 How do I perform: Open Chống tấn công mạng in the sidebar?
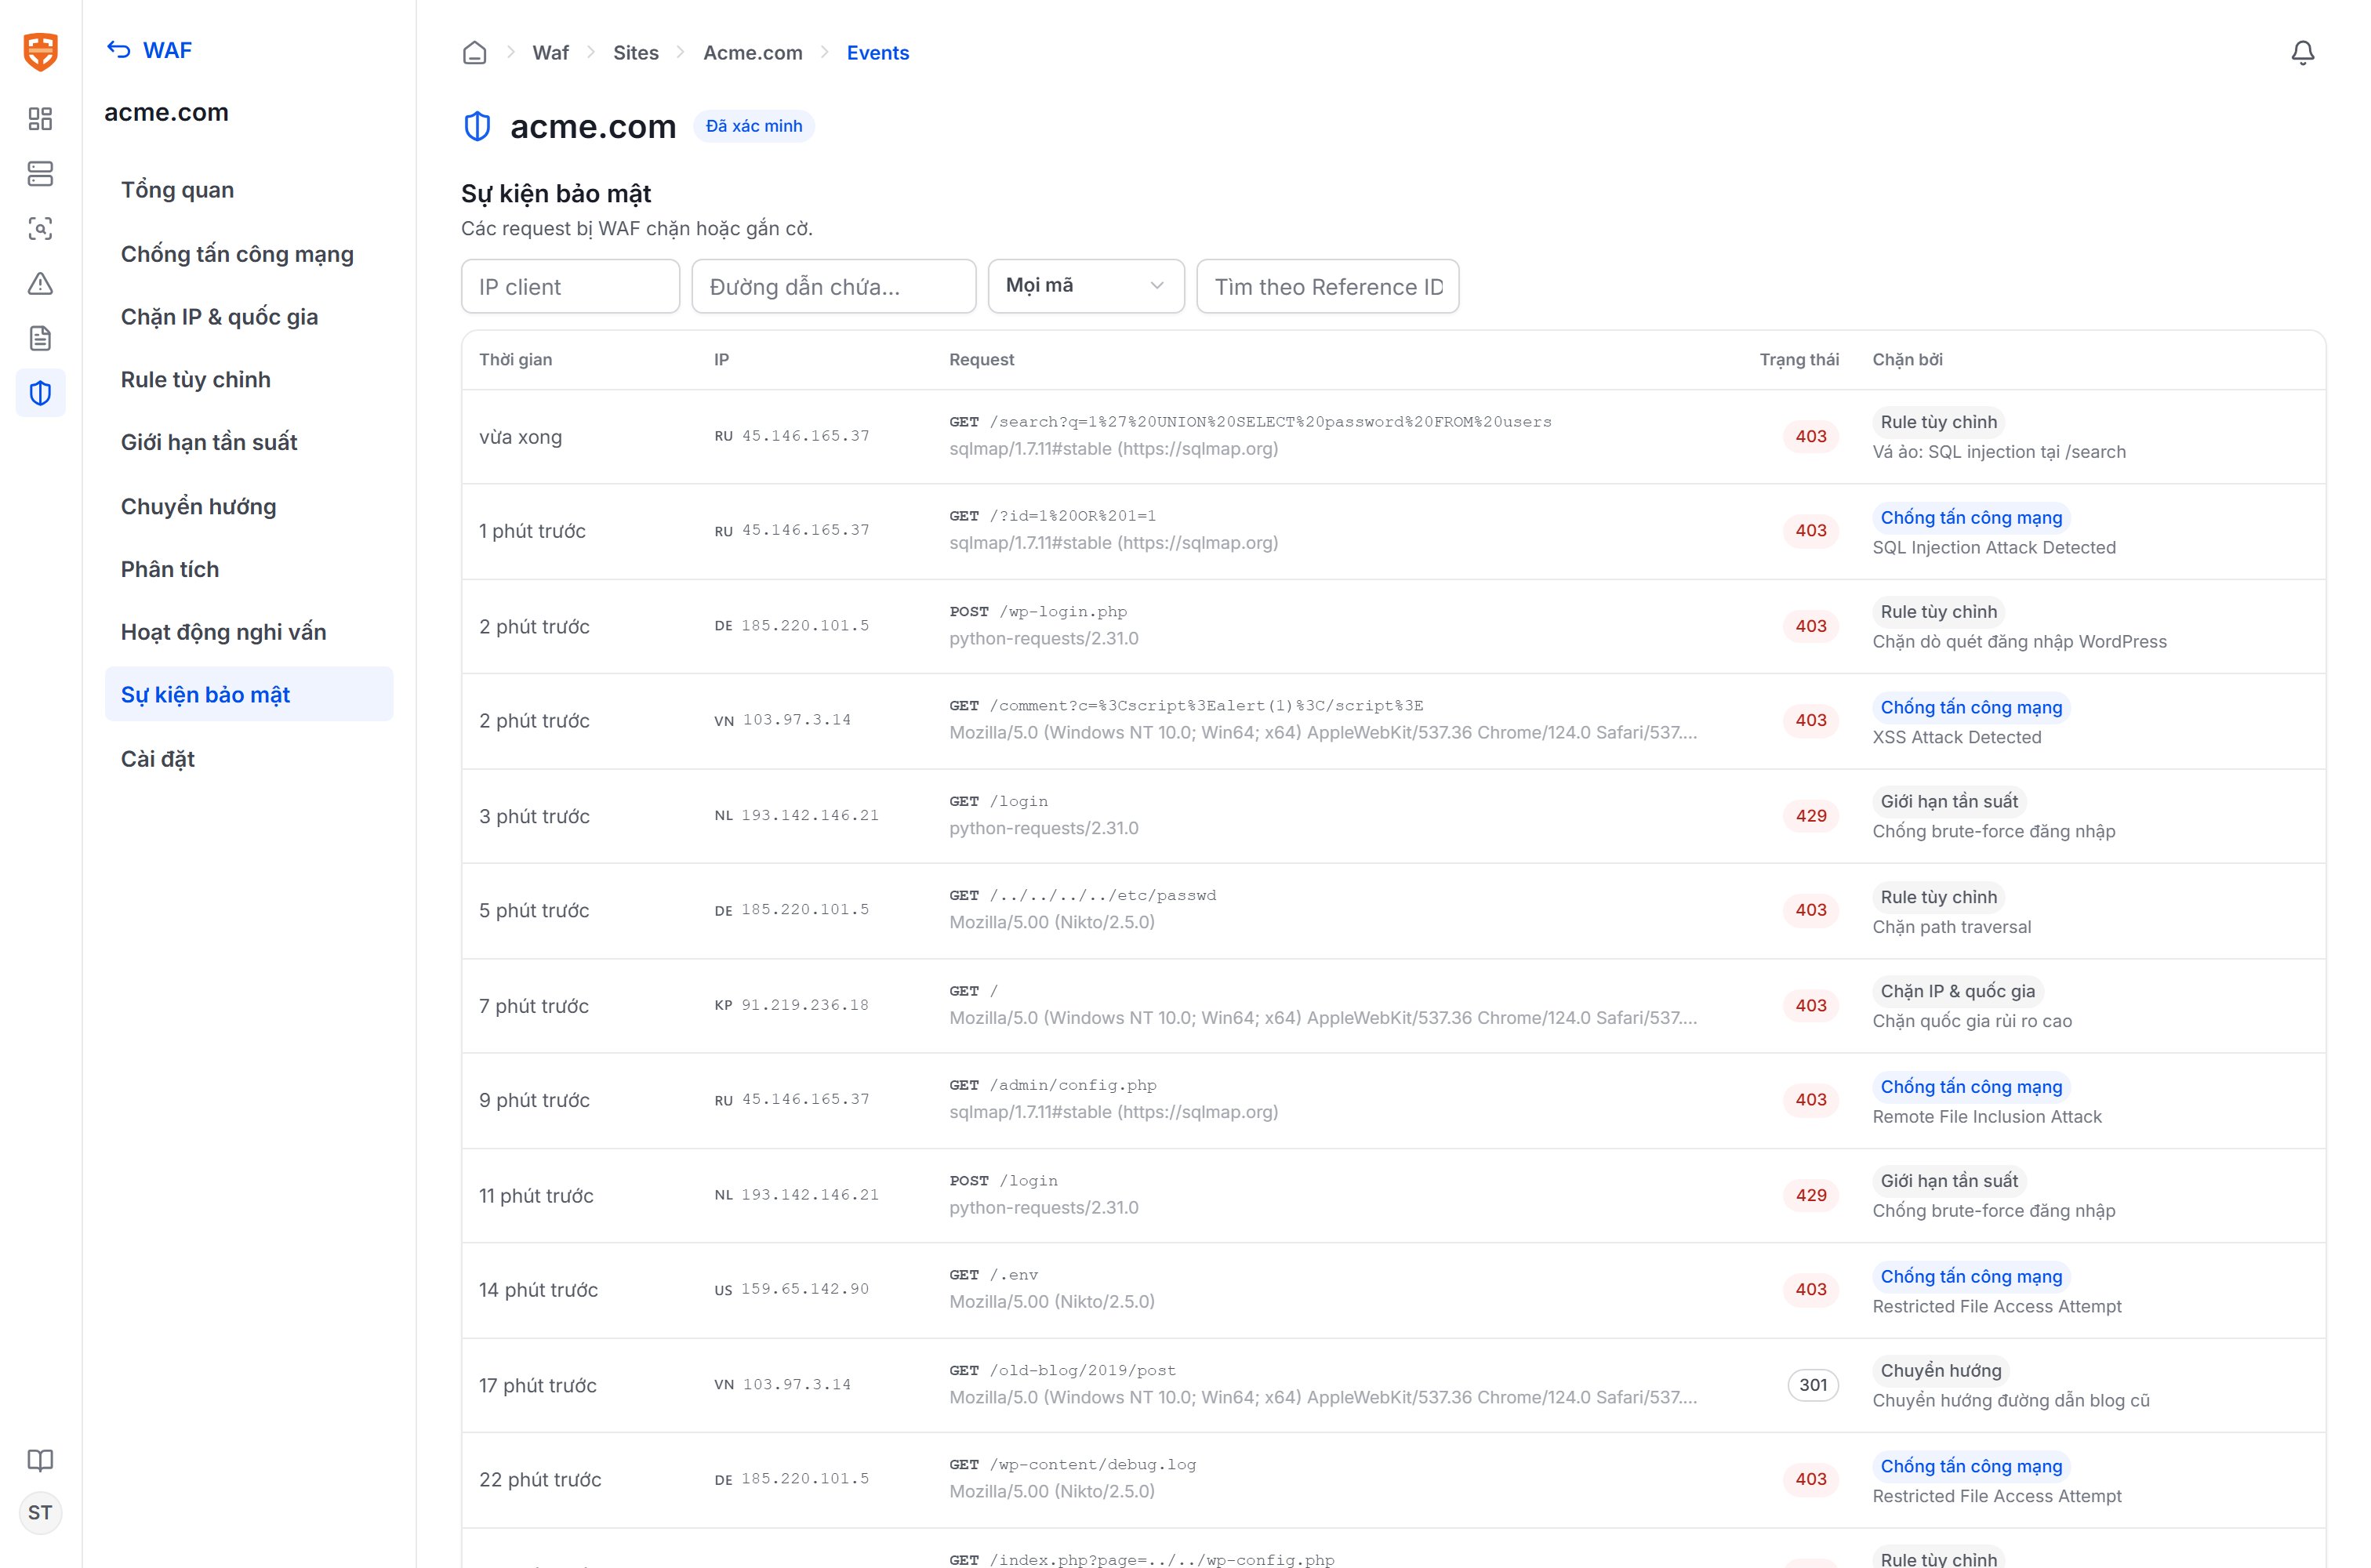click(x=249, y=254)
